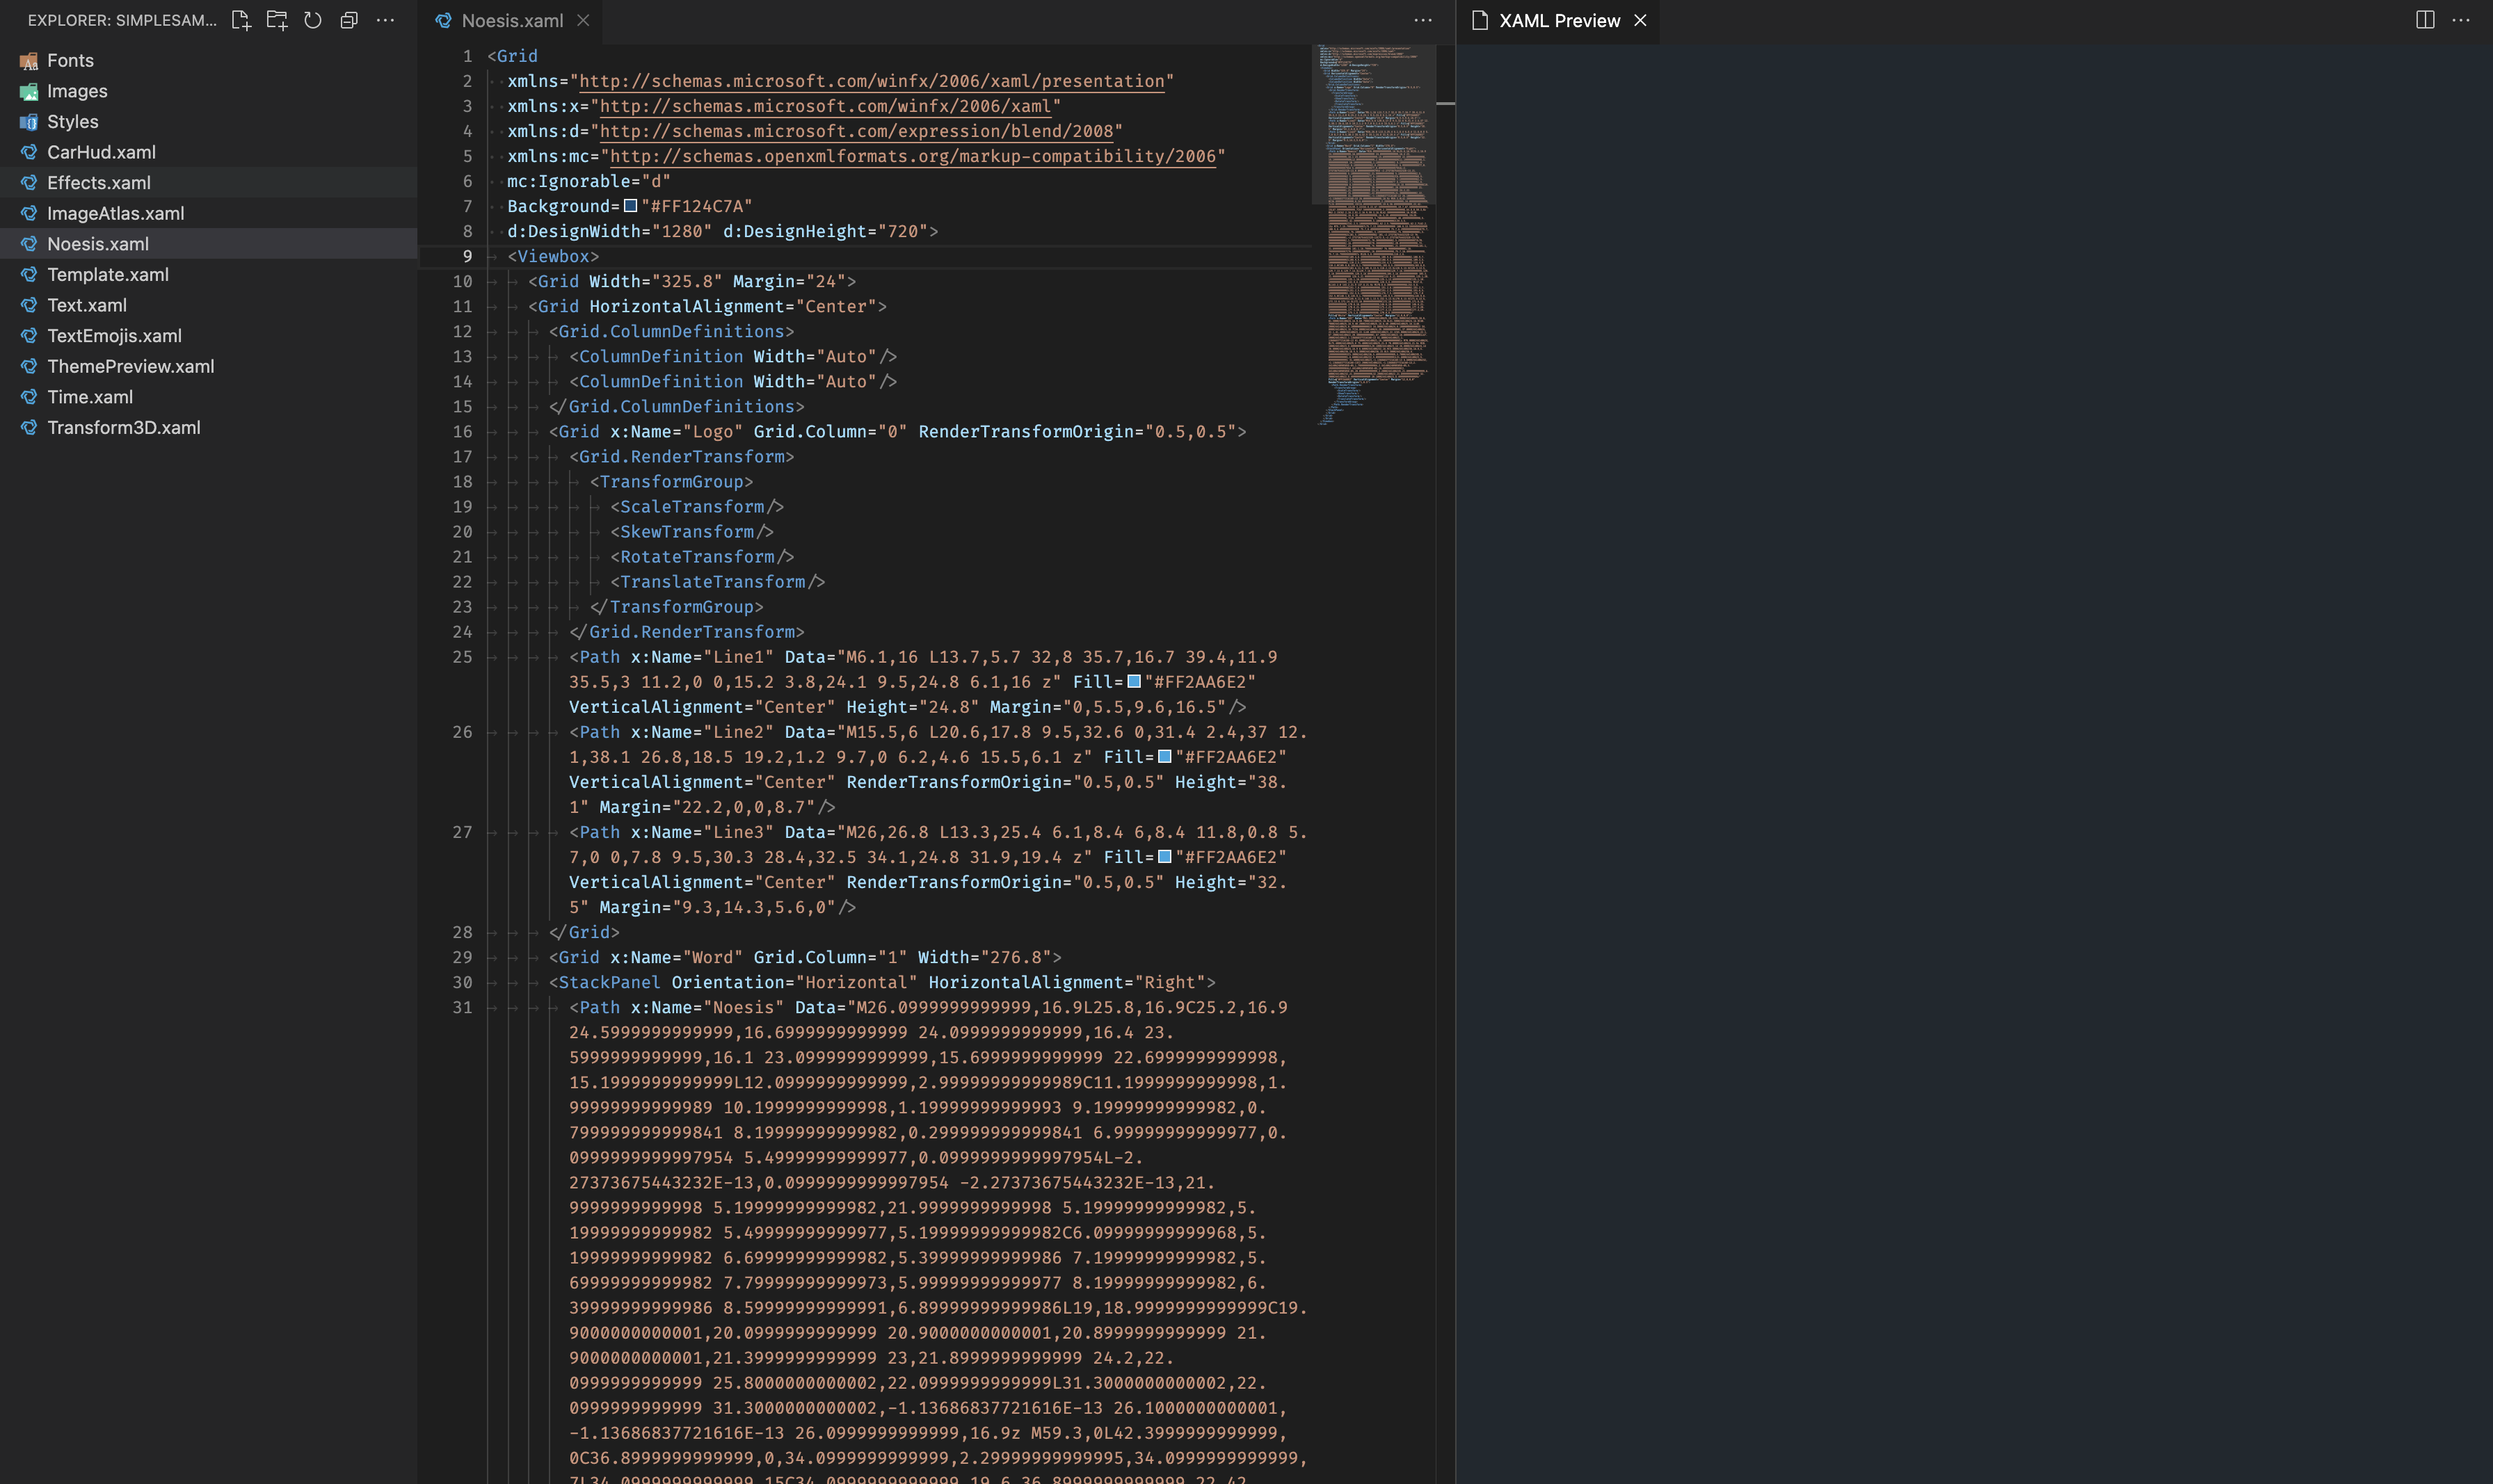This screenshot has height=1484, width=2493.
Task: Click the code minimap
Action: (x=1375, y=235)
